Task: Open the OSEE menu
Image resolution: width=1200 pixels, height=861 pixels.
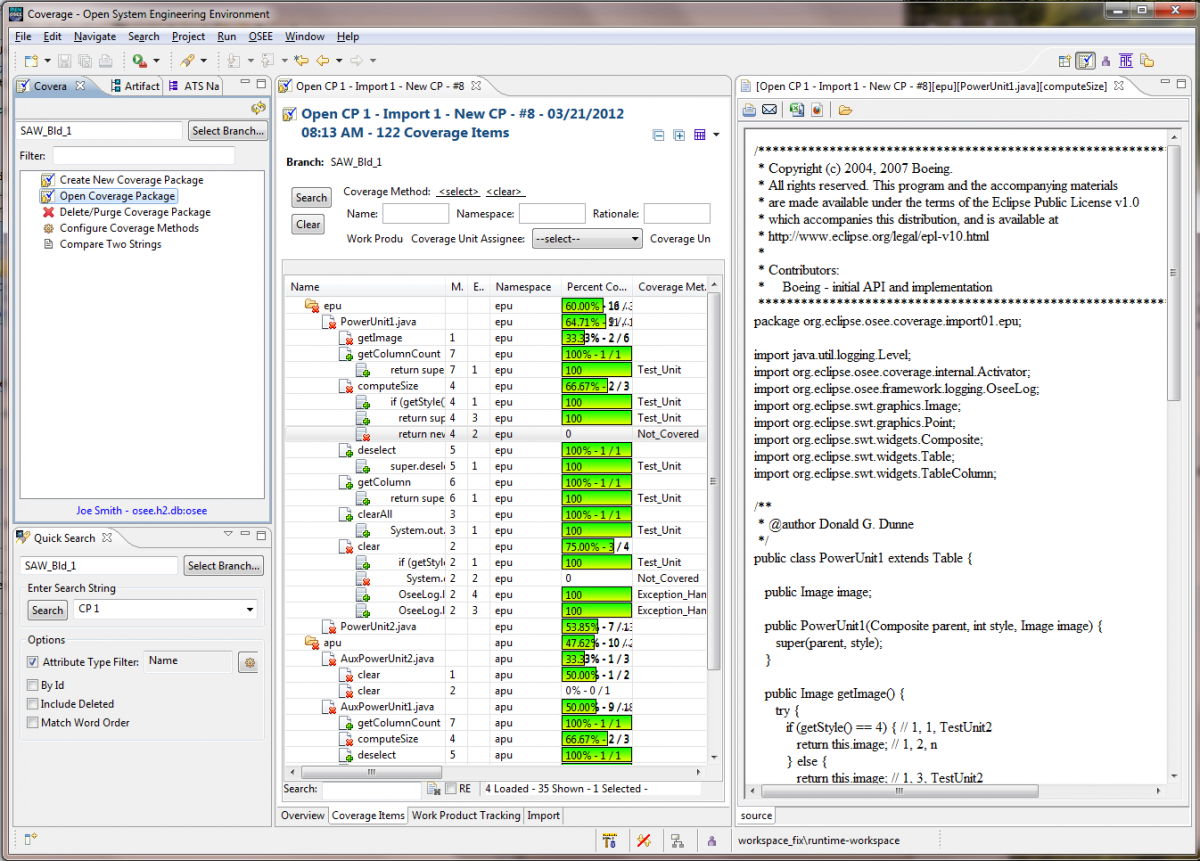Action: coord(260,37)
